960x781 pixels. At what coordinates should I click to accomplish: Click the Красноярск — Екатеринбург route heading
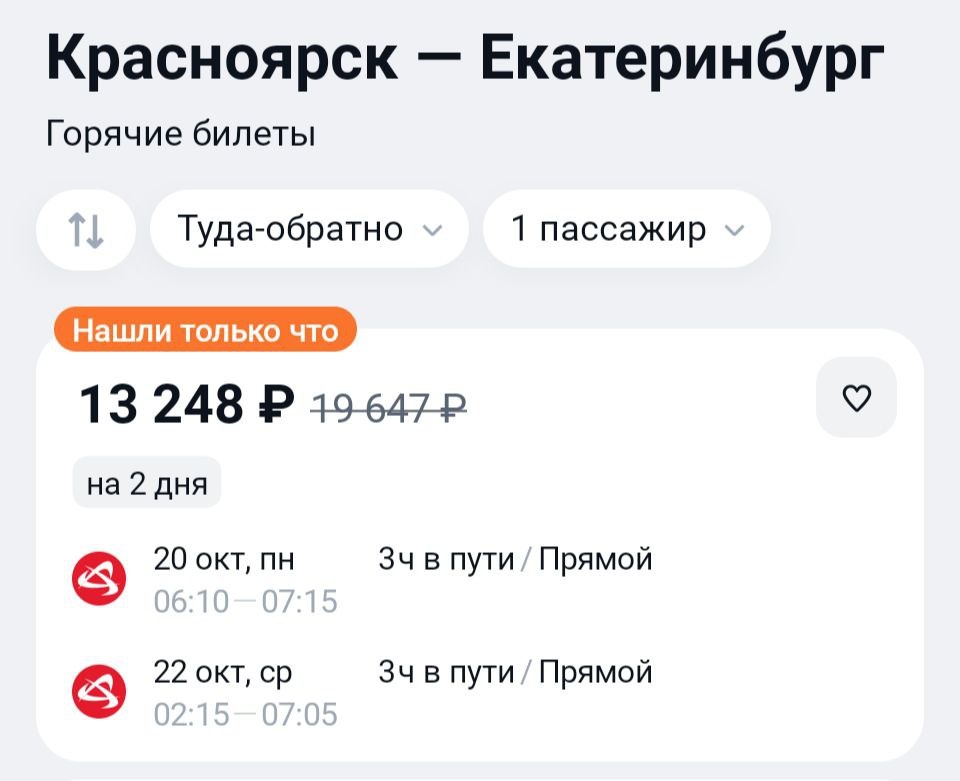[466, 59]
